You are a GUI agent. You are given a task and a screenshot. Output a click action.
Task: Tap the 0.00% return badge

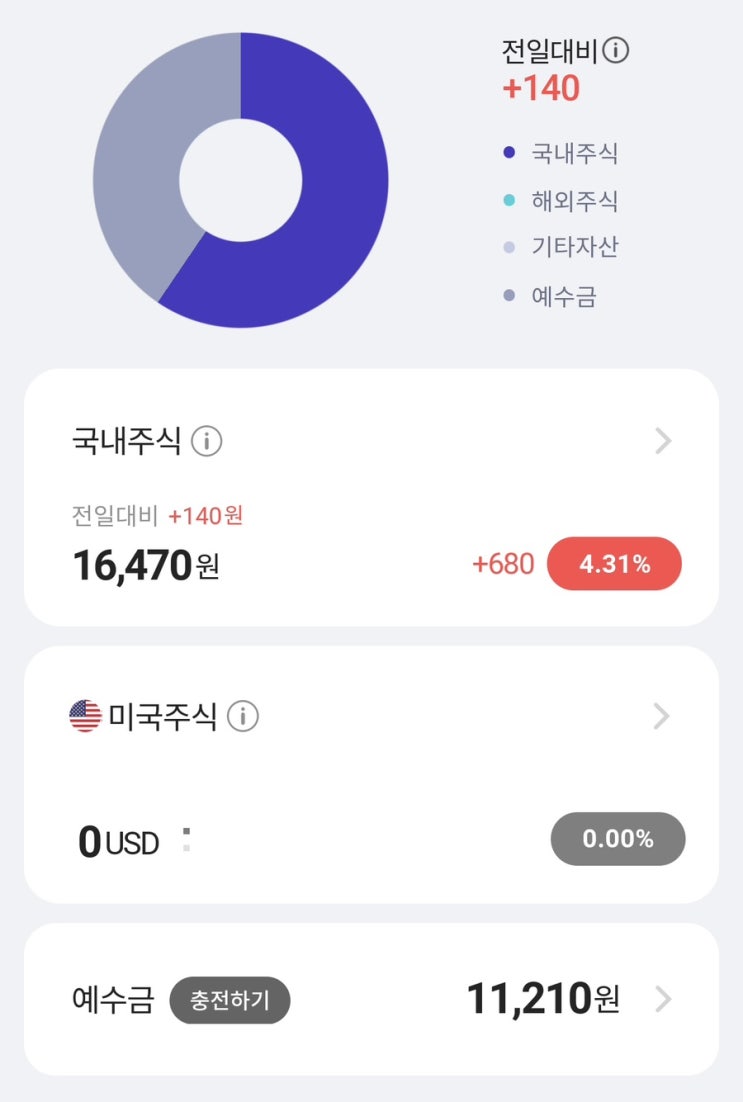point(618,839)
